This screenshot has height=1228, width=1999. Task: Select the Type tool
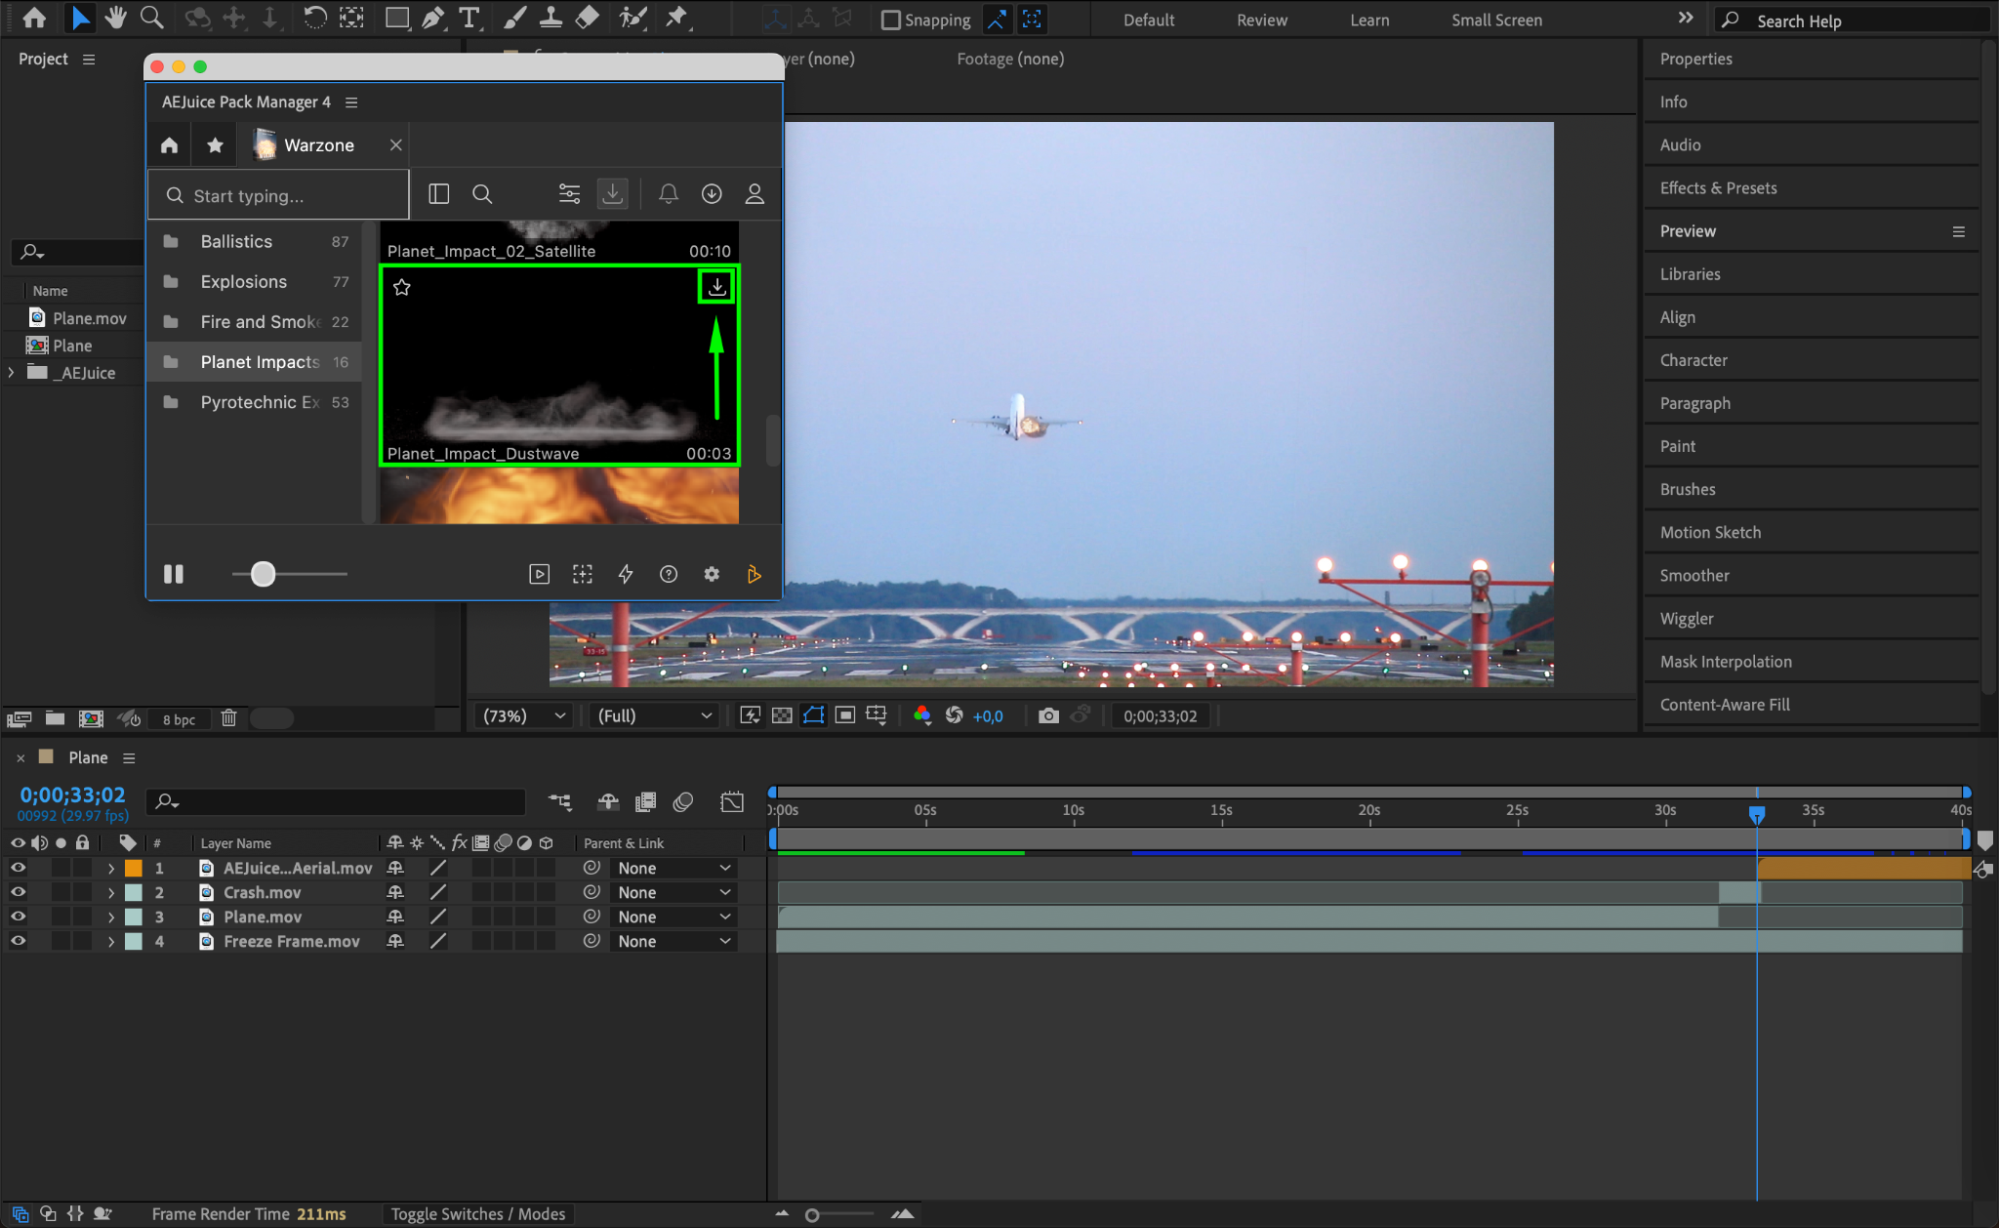(x=468, y=18)
